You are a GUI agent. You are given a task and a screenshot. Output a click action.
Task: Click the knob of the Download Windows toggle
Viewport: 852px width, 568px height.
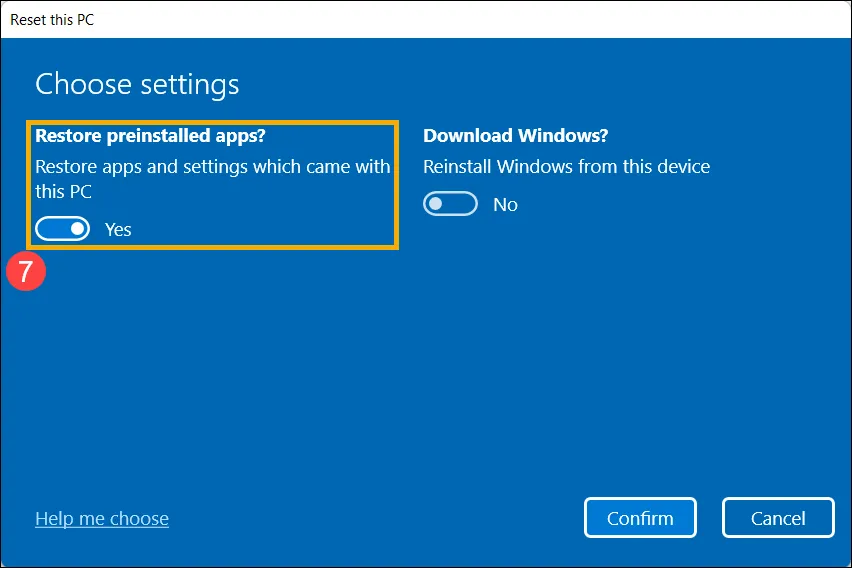437,204
